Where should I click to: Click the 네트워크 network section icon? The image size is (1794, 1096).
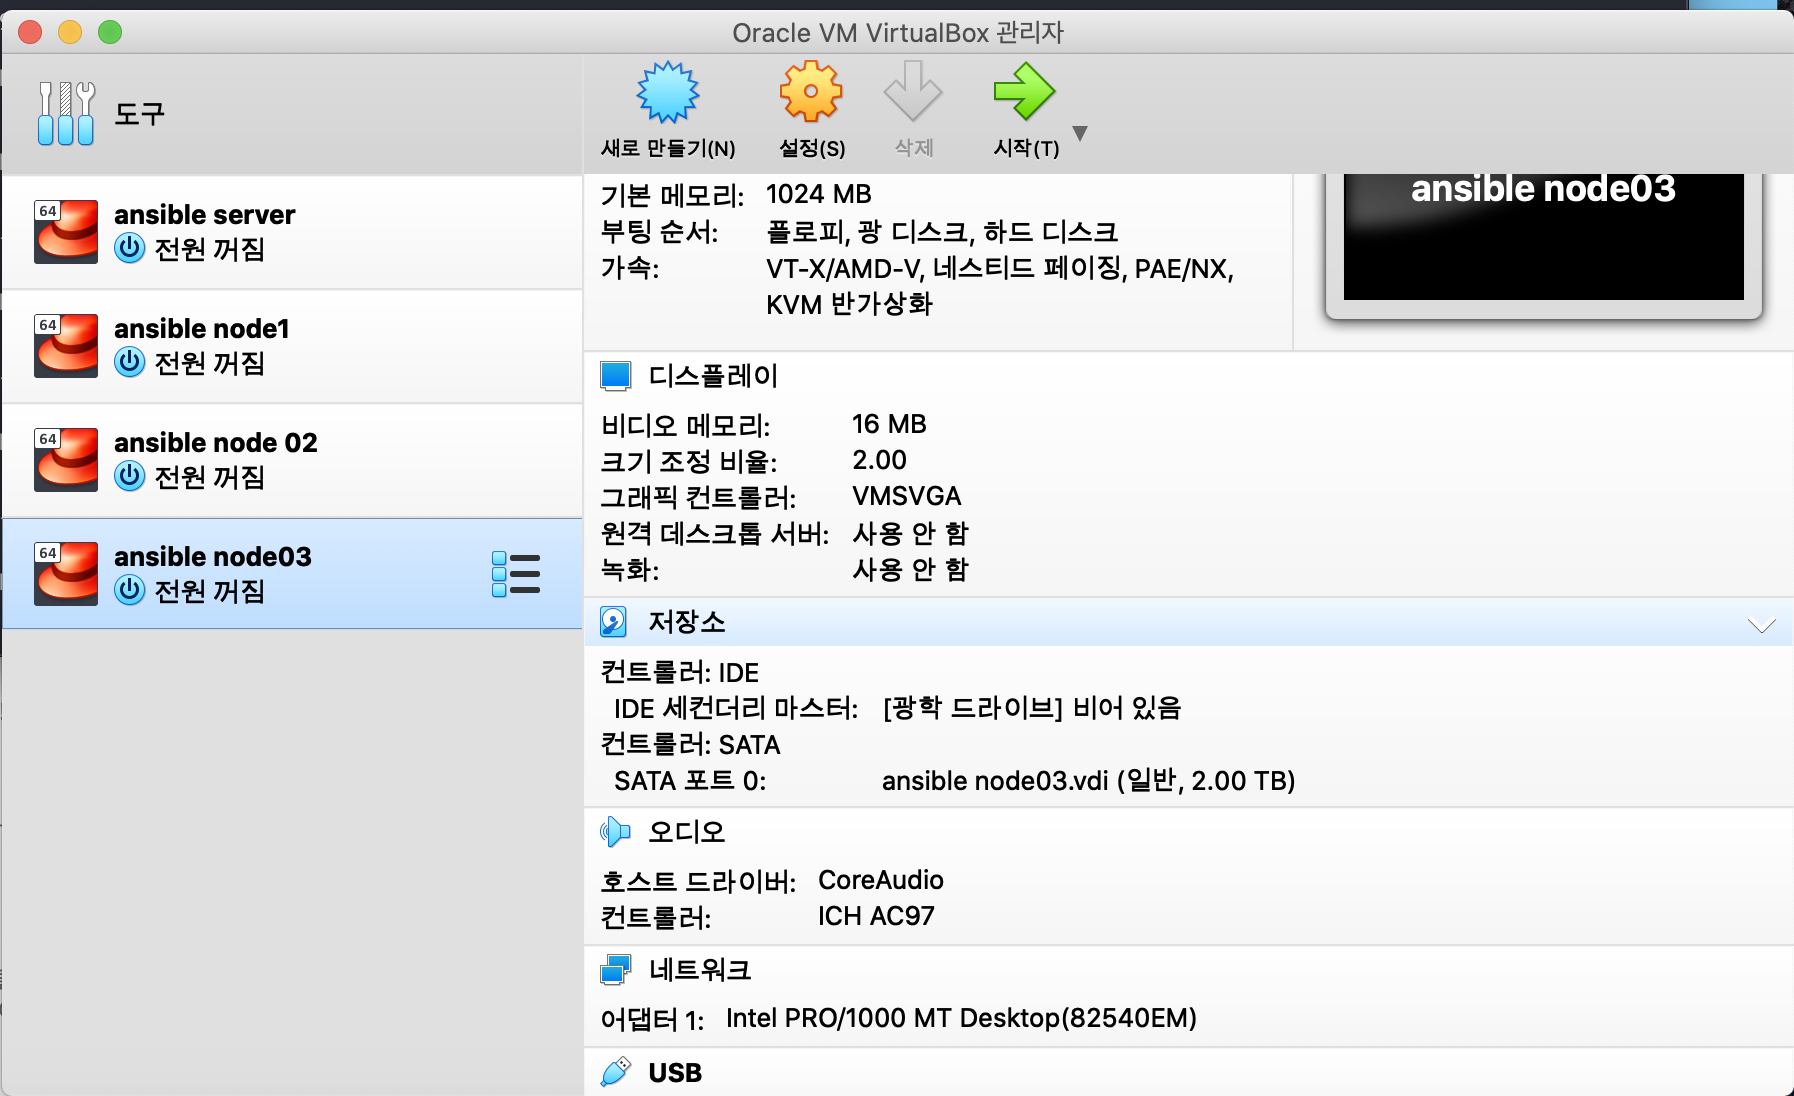616,970
